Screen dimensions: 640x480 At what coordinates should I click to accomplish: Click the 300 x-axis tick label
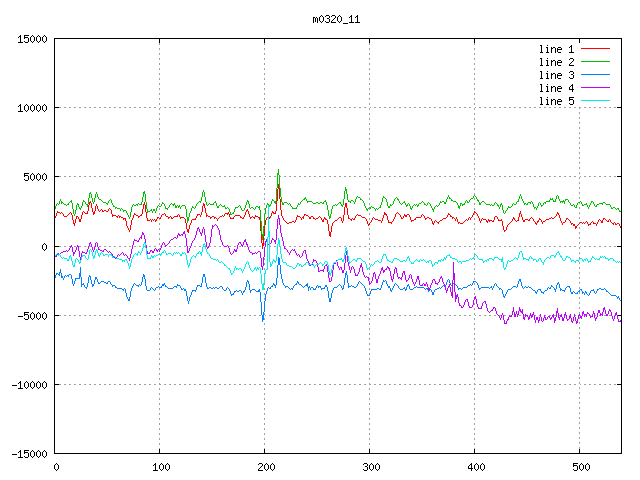(x=369, y=467)
